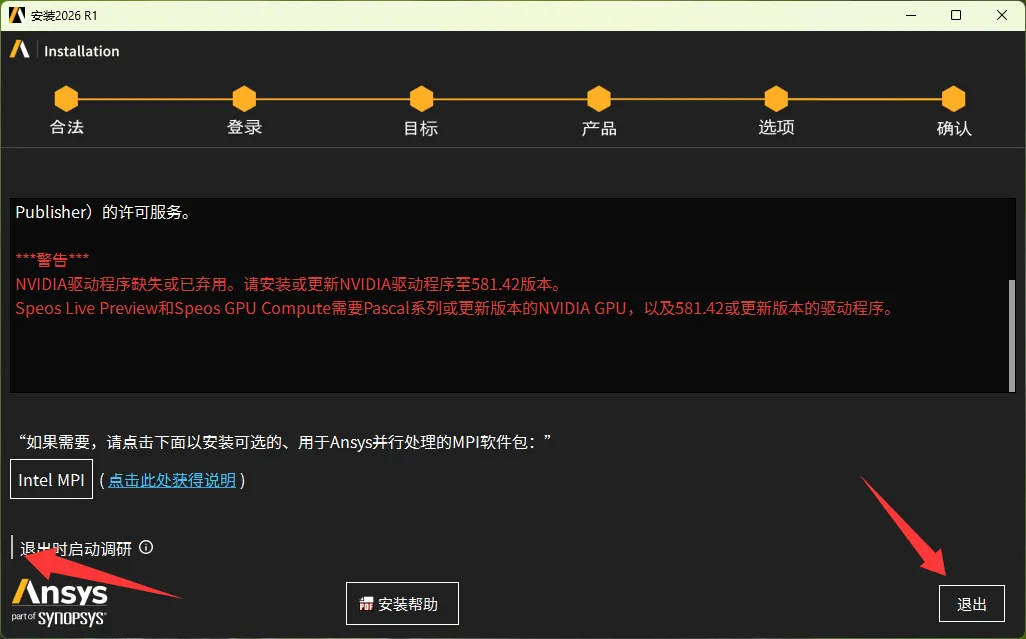This screenshot has height=639, width=1026.
Task: Click the 登录 step hexagon
Action: pyautogui.click(x=244, y=99)
